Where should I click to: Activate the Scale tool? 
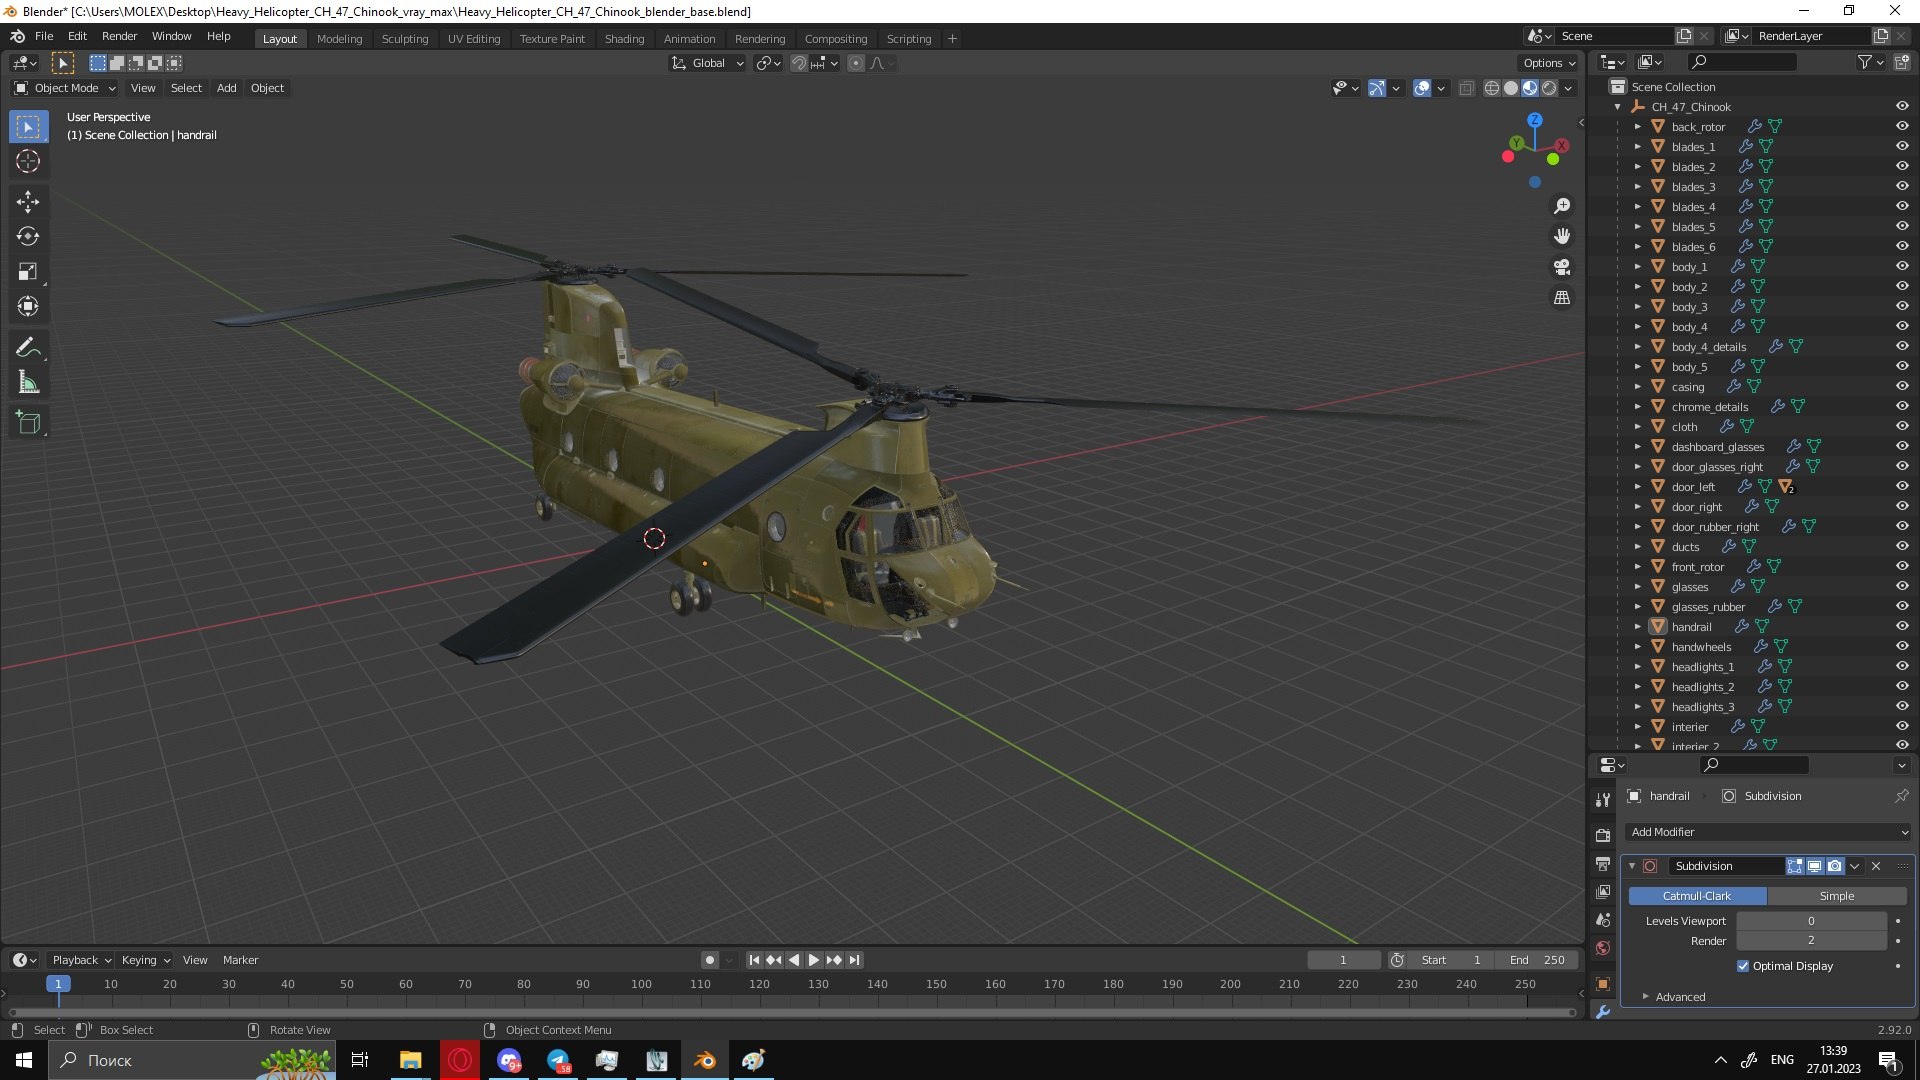tap(28, 271)
